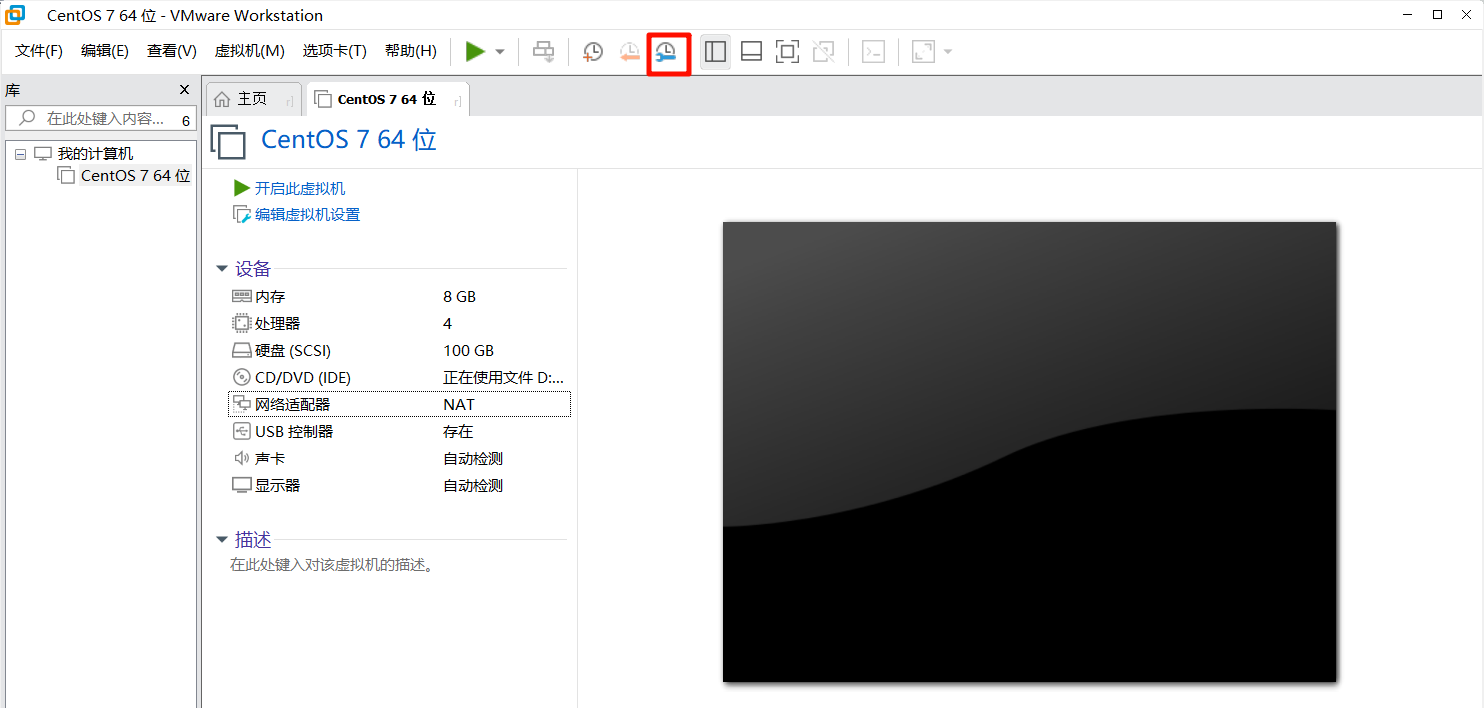1484x708 pixels.
Task: Select the USB 控制器 device row
Action: [x=400, y=432]
